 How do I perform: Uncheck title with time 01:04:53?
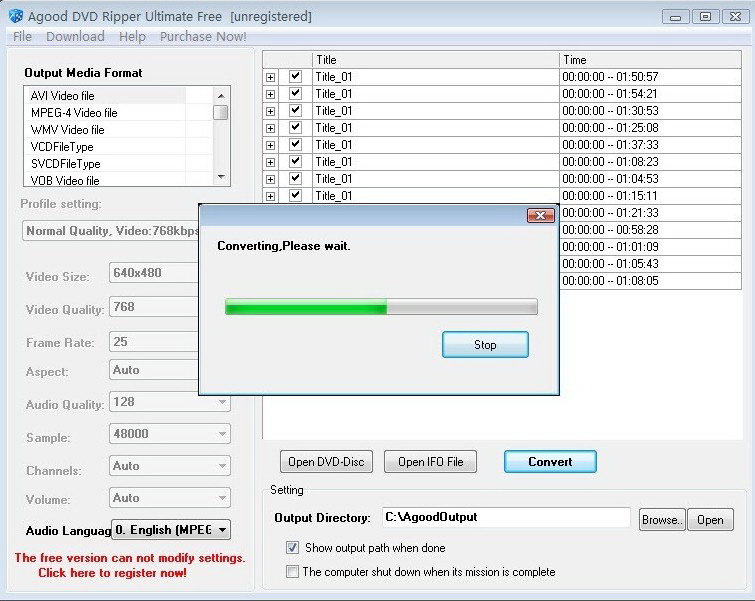tap(295, 179)
